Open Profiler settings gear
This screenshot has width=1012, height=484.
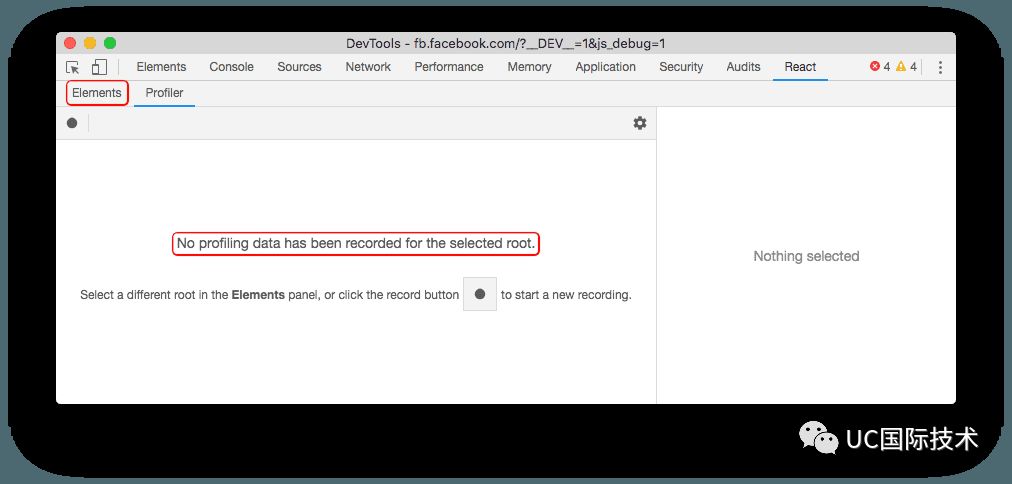(640, 123)
